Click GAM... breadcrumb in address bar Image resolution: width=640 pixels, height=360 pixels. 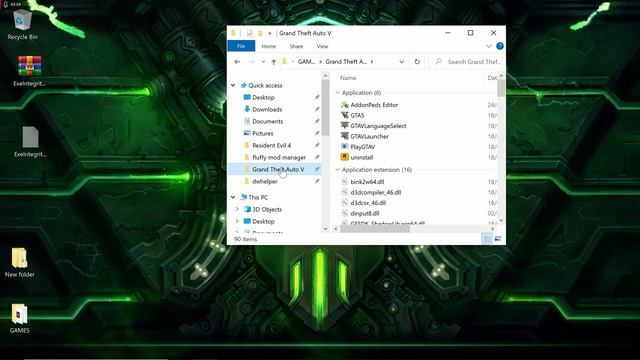pos(307,62)
